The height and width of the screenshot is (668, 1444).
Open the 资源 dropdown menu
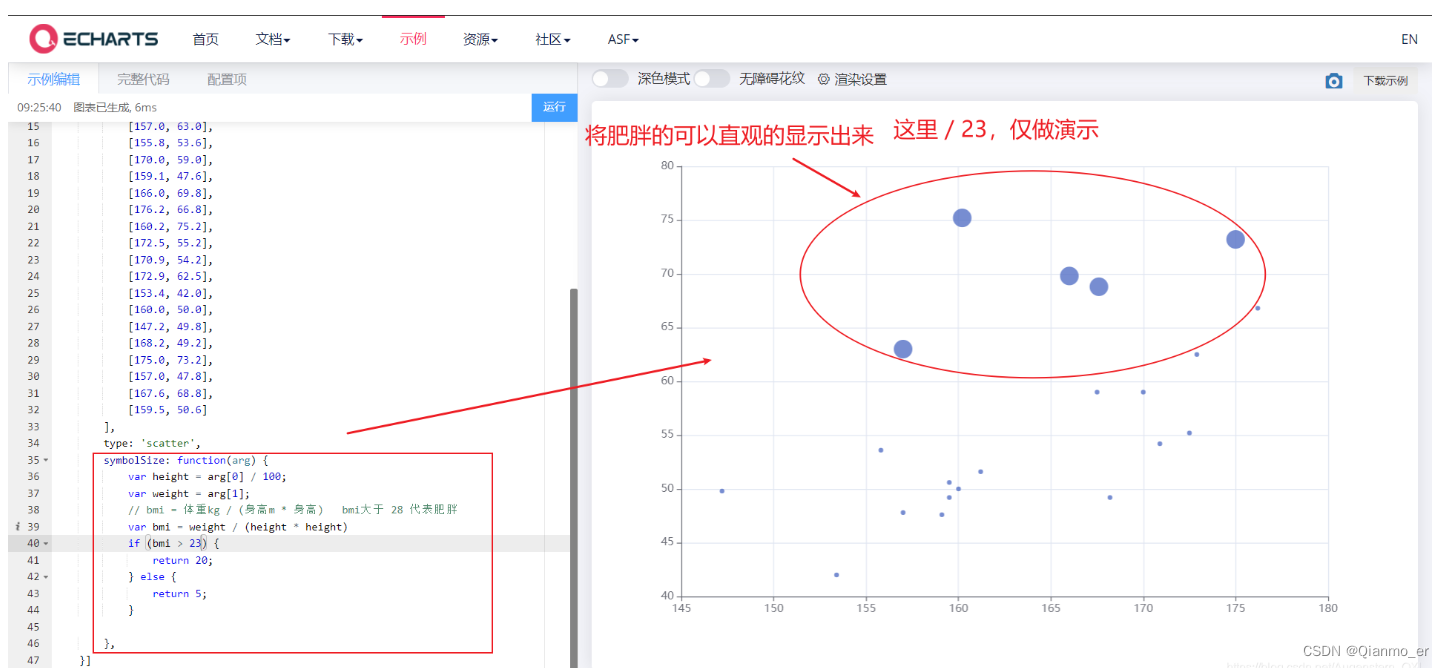tap(480, 39)
